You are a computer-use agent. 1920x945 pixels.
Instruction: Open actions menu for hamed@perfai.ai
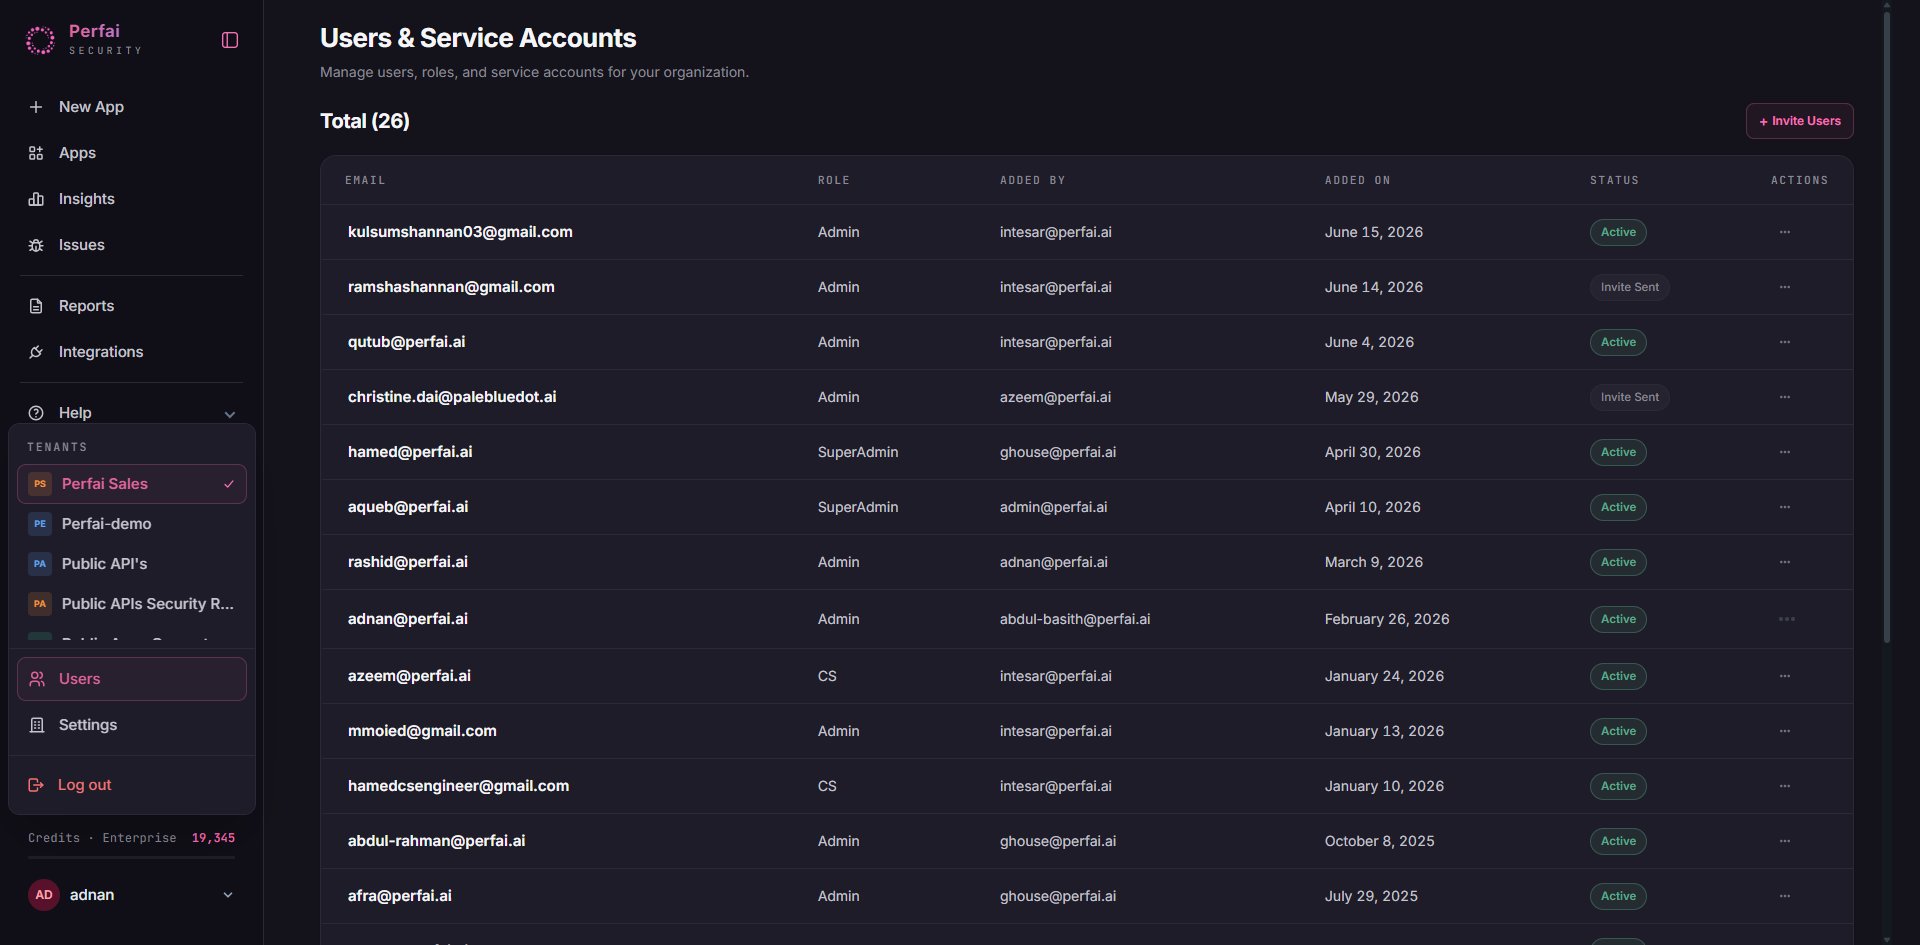tap(1785, 452)
